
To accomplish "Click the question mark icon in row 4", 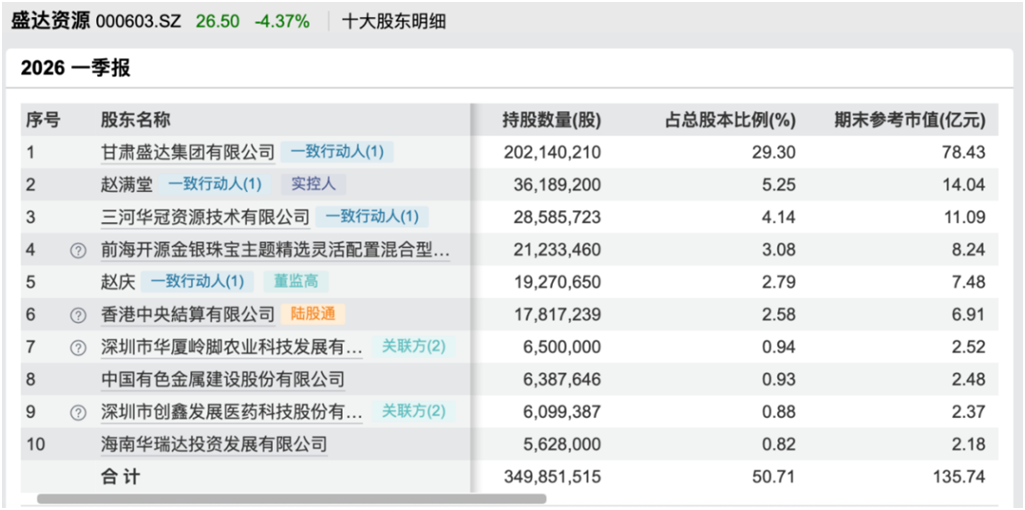I will [78, 250].
